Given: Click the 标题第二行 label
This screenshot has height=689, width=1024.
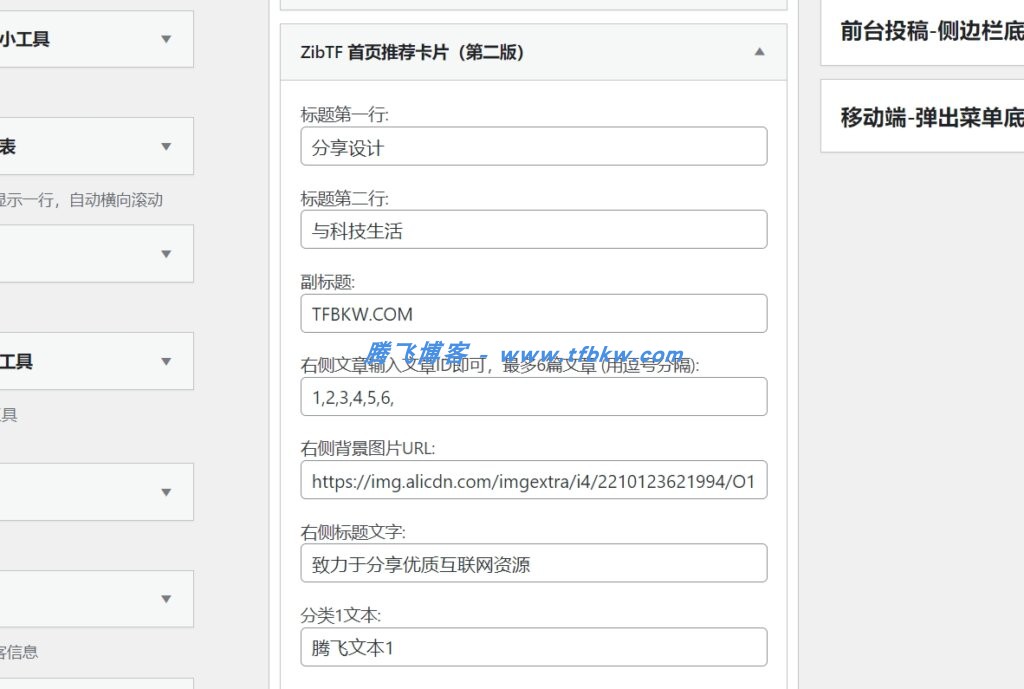Looking at the screenshot, I should tap(344, 199).
